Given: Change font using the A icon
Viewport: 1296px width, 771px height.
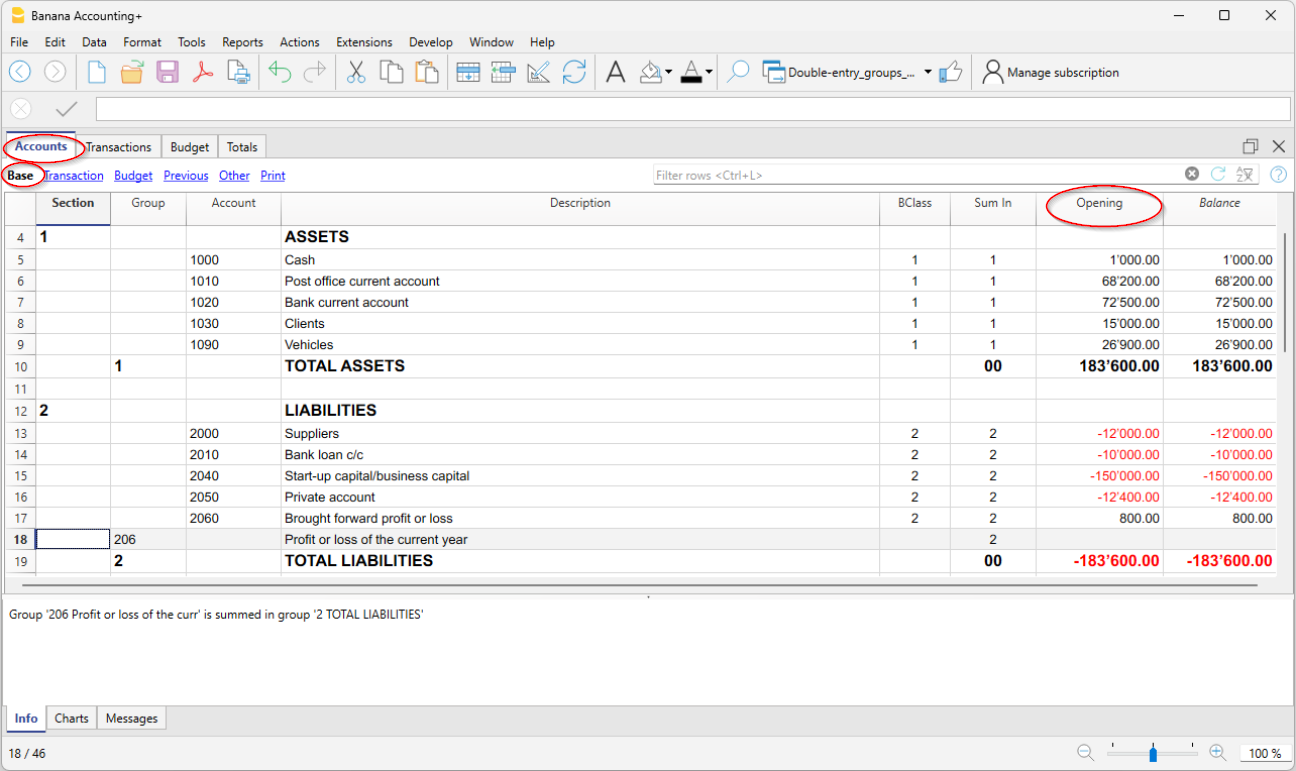Looking at the screenshot, I should 615,71.
